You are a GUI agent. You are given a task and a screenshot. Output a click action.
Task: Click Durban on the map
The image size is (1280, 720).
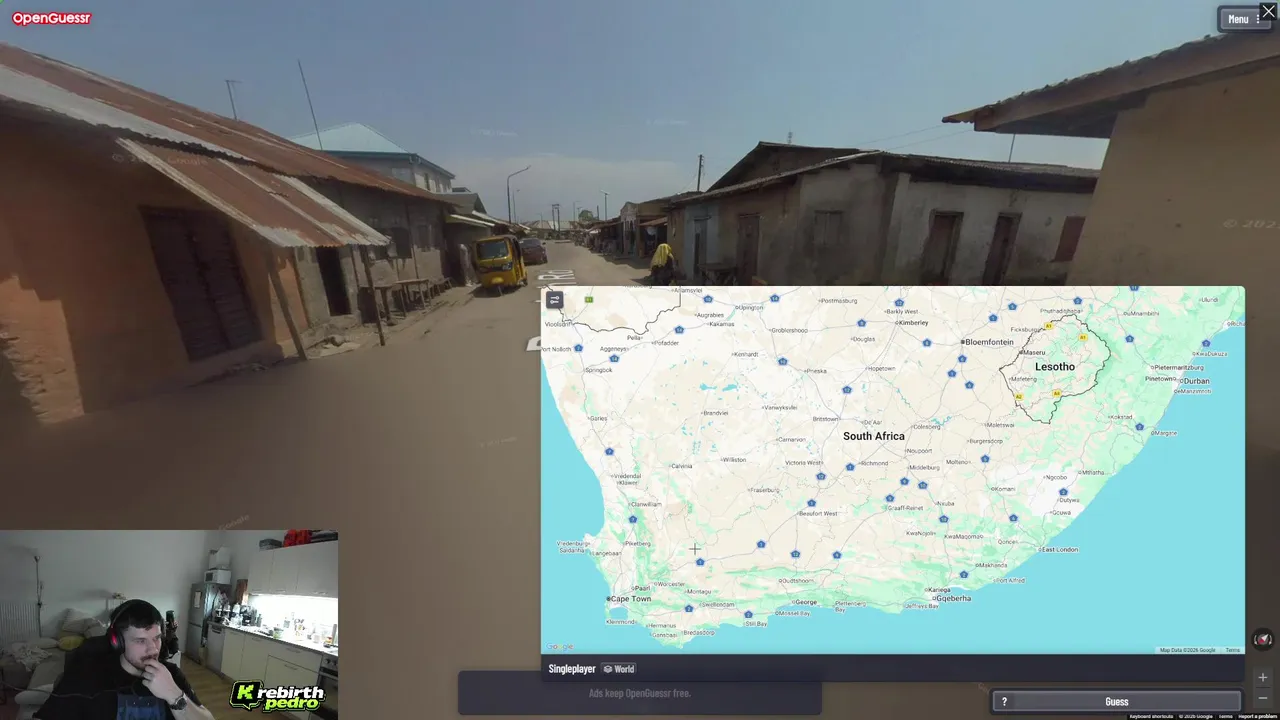click(x=1195, y=381)
